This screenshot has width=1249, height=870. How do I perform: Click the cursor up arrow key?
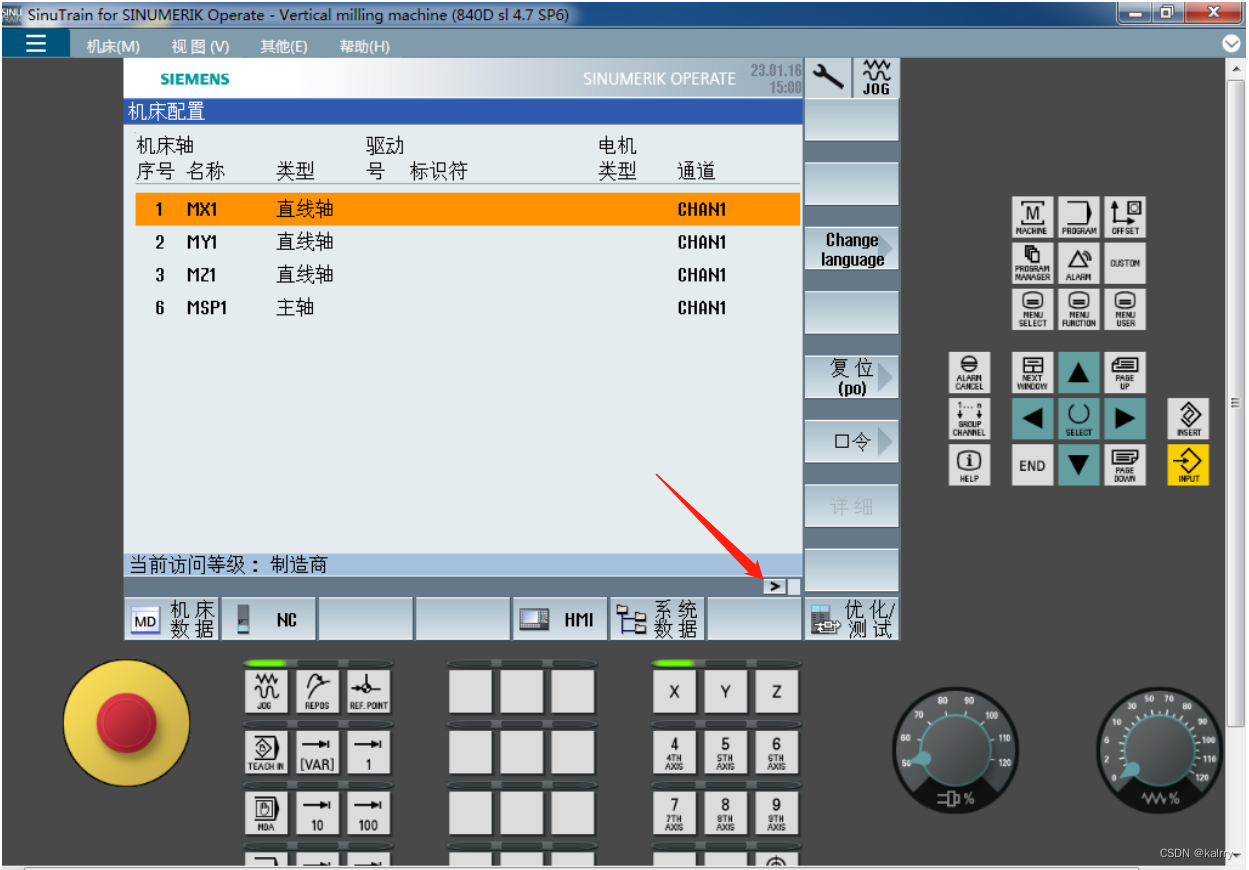tap(1079, 373)
